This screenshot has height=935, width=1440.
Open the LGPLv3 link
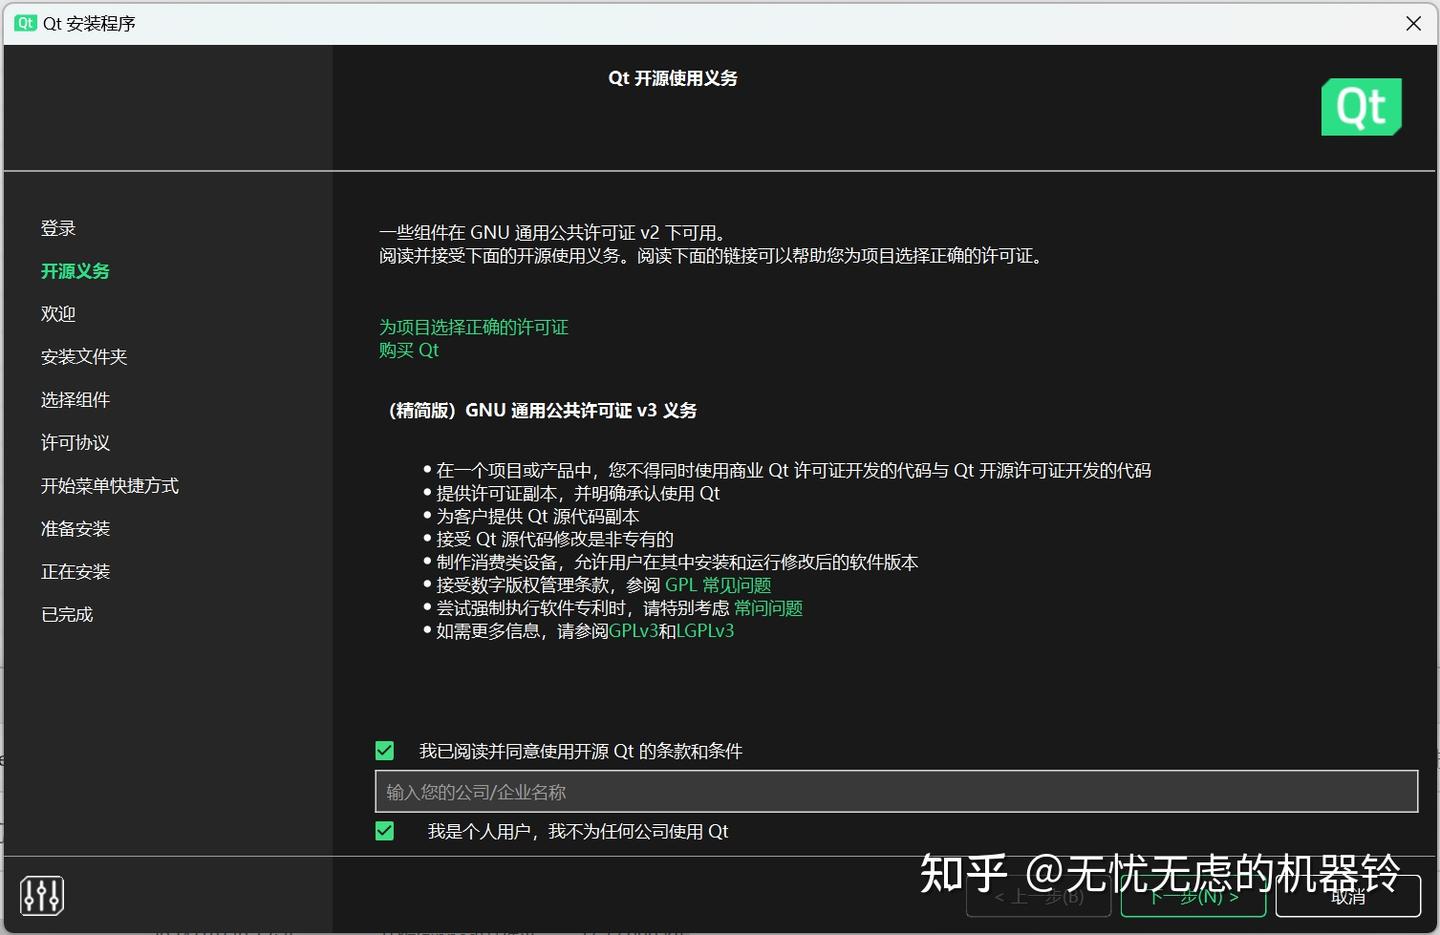[x=705, y=630]
